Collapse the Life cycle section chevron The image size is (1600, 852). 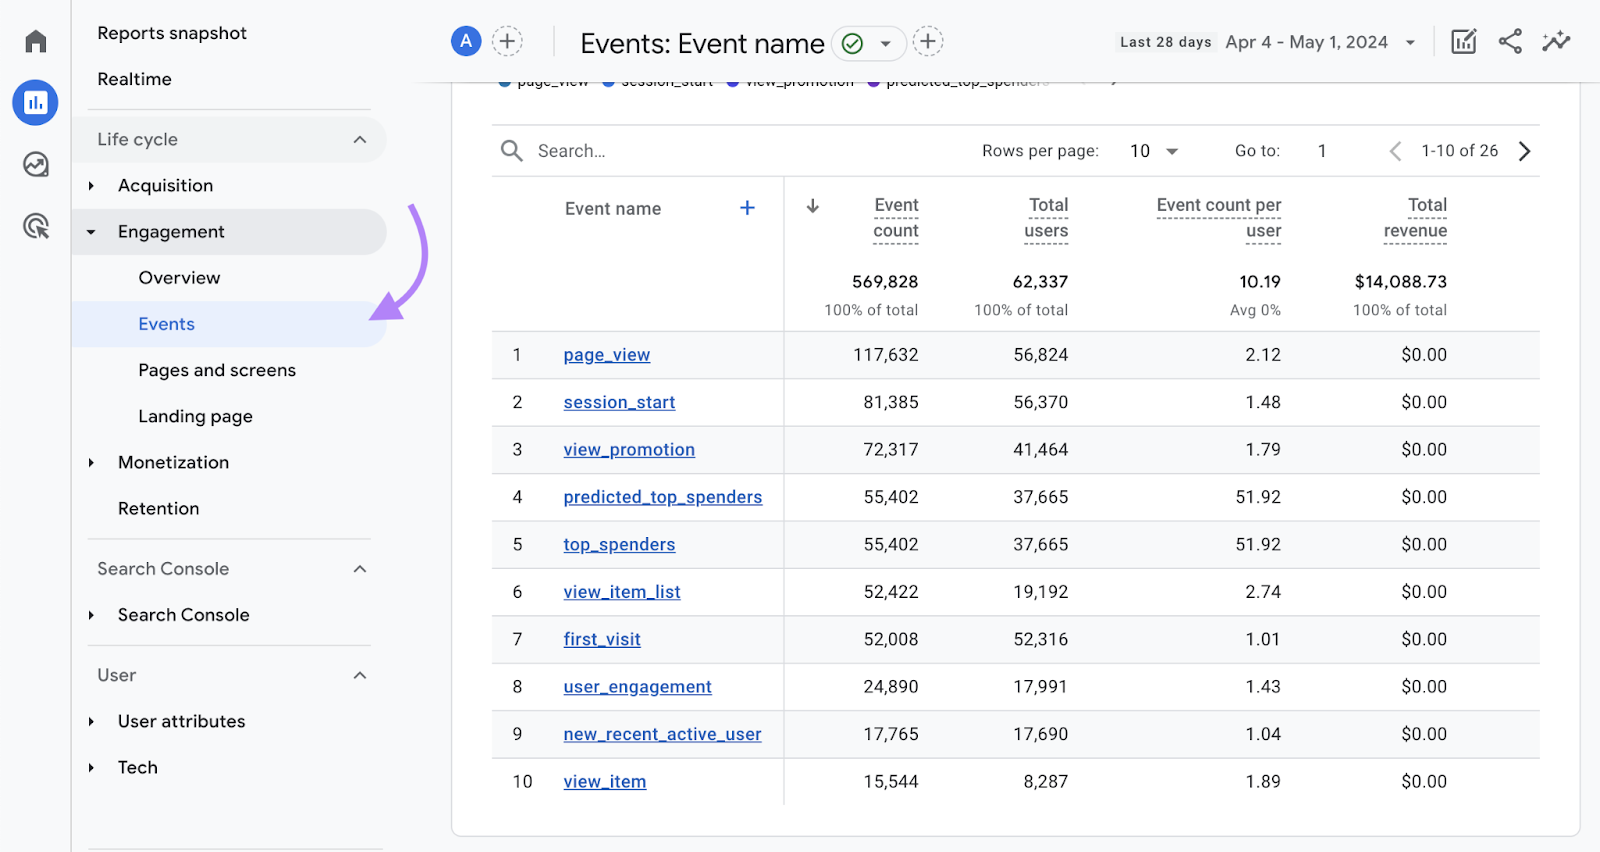(360, 140)
